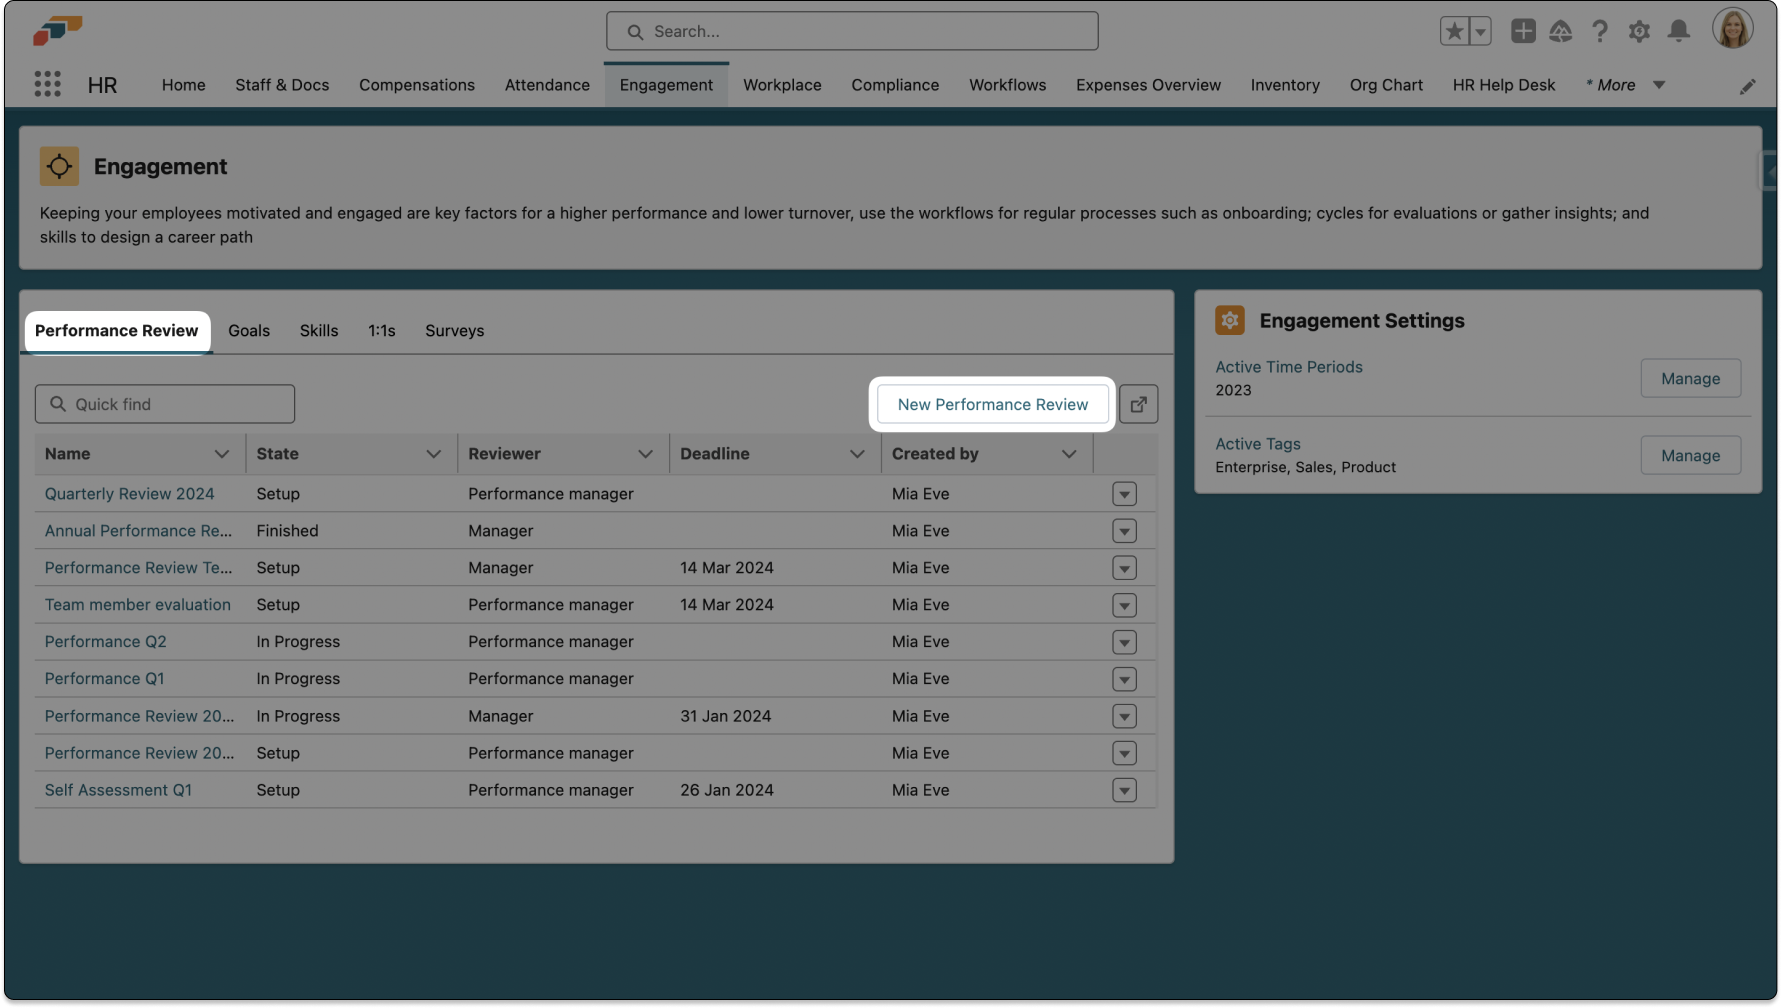Open the app launcher grid icon

coord(47,84)
